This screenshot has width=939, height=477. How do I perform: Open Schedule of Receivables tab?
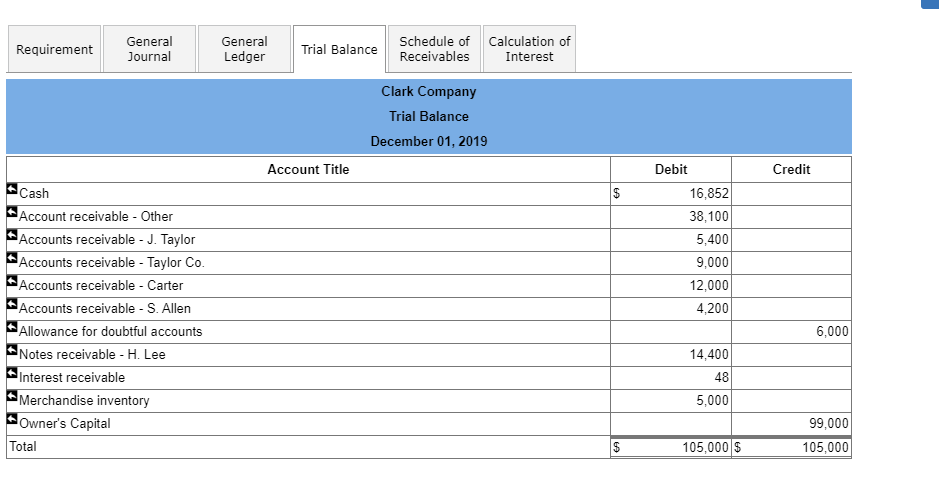434,49
